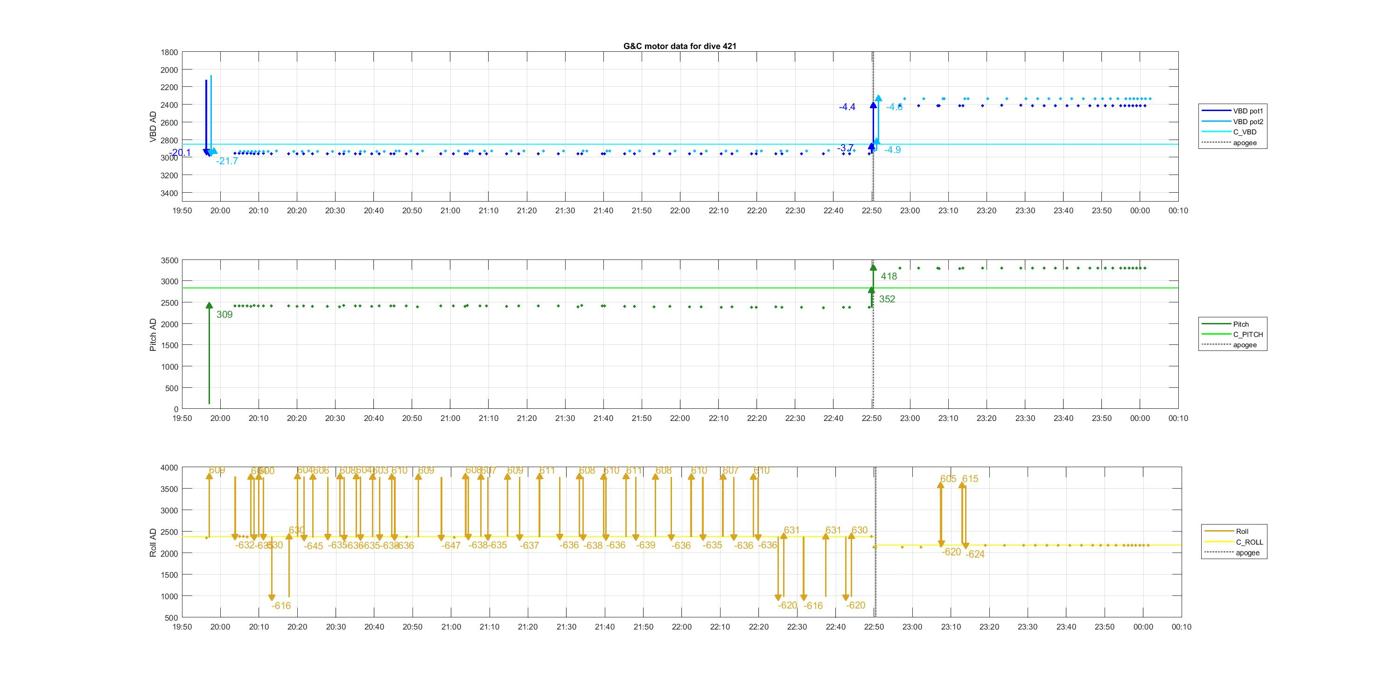Click the "-4.9" annotation in VBD plot
Image resolution: width=1400 pixels, height=693 pixels.
pyautogui.click(x=892, y=150)
